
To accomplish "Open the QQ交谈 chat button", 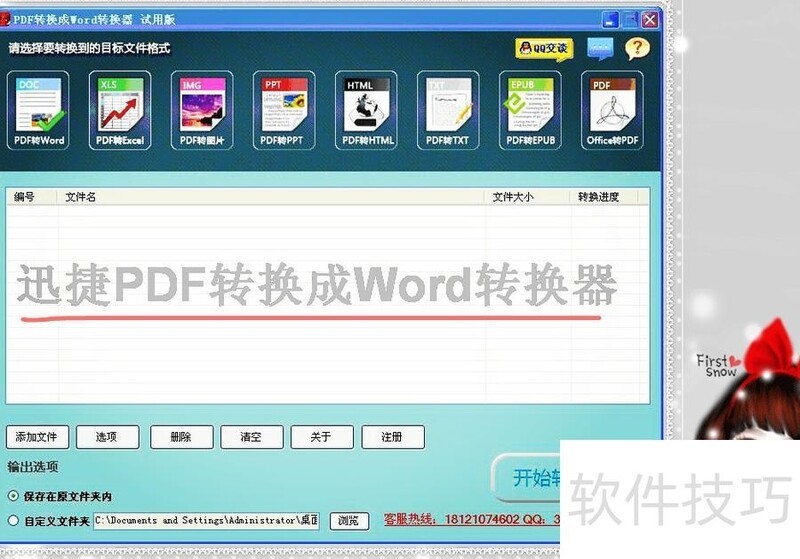I will click(x=544, y=48).
